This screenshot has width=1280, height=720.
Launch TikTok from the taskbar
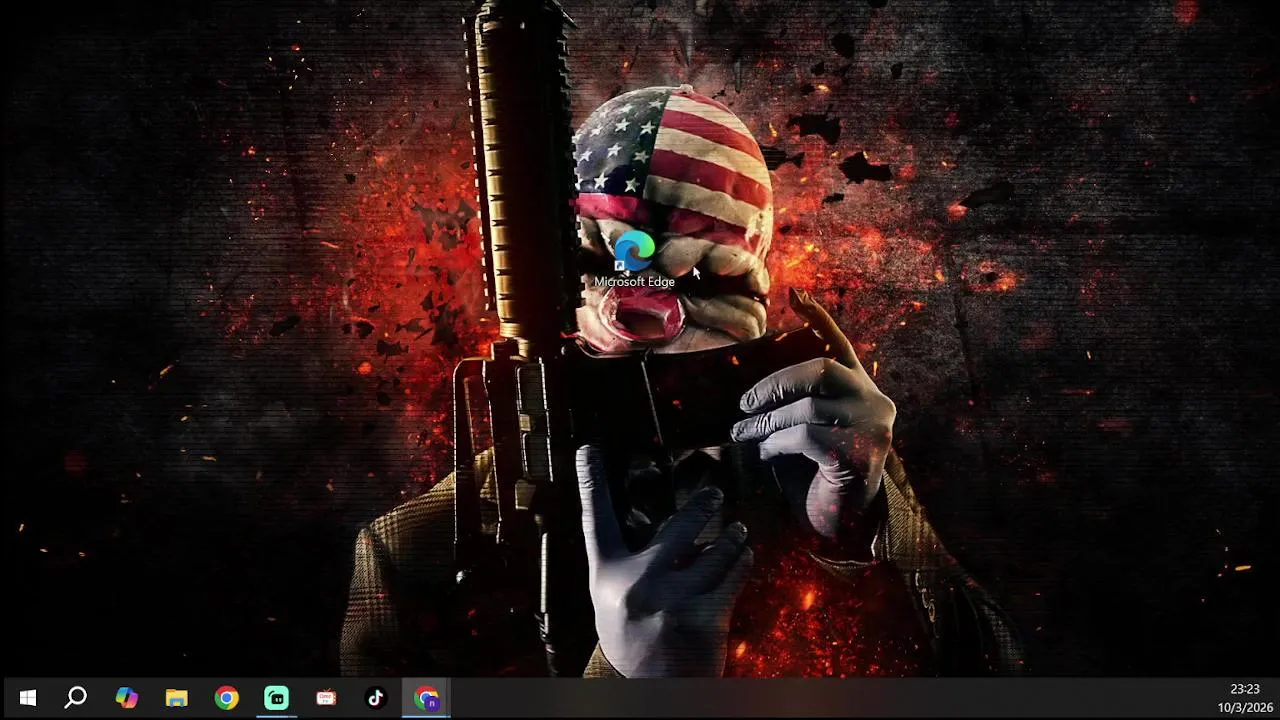tap(376, 698)
